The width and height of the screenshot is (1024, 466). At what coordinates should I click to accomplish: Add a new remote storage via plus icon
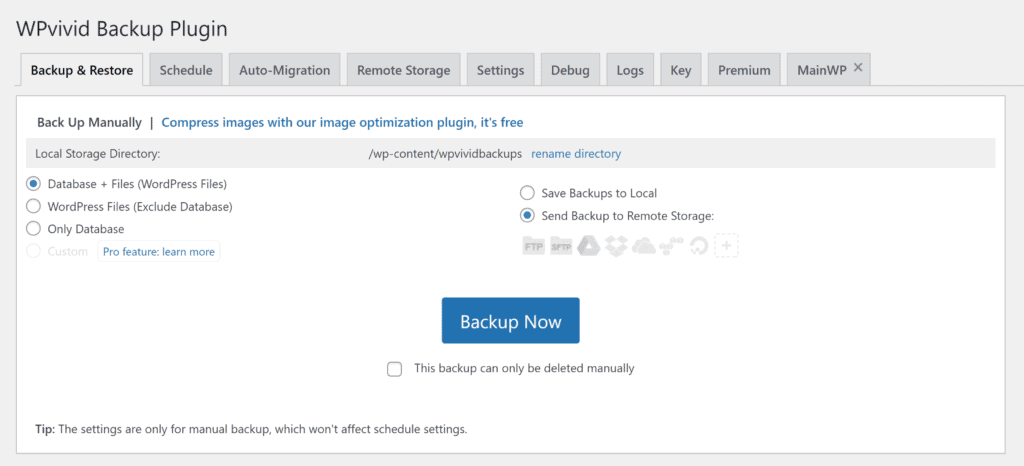click(x=727, y=246)
